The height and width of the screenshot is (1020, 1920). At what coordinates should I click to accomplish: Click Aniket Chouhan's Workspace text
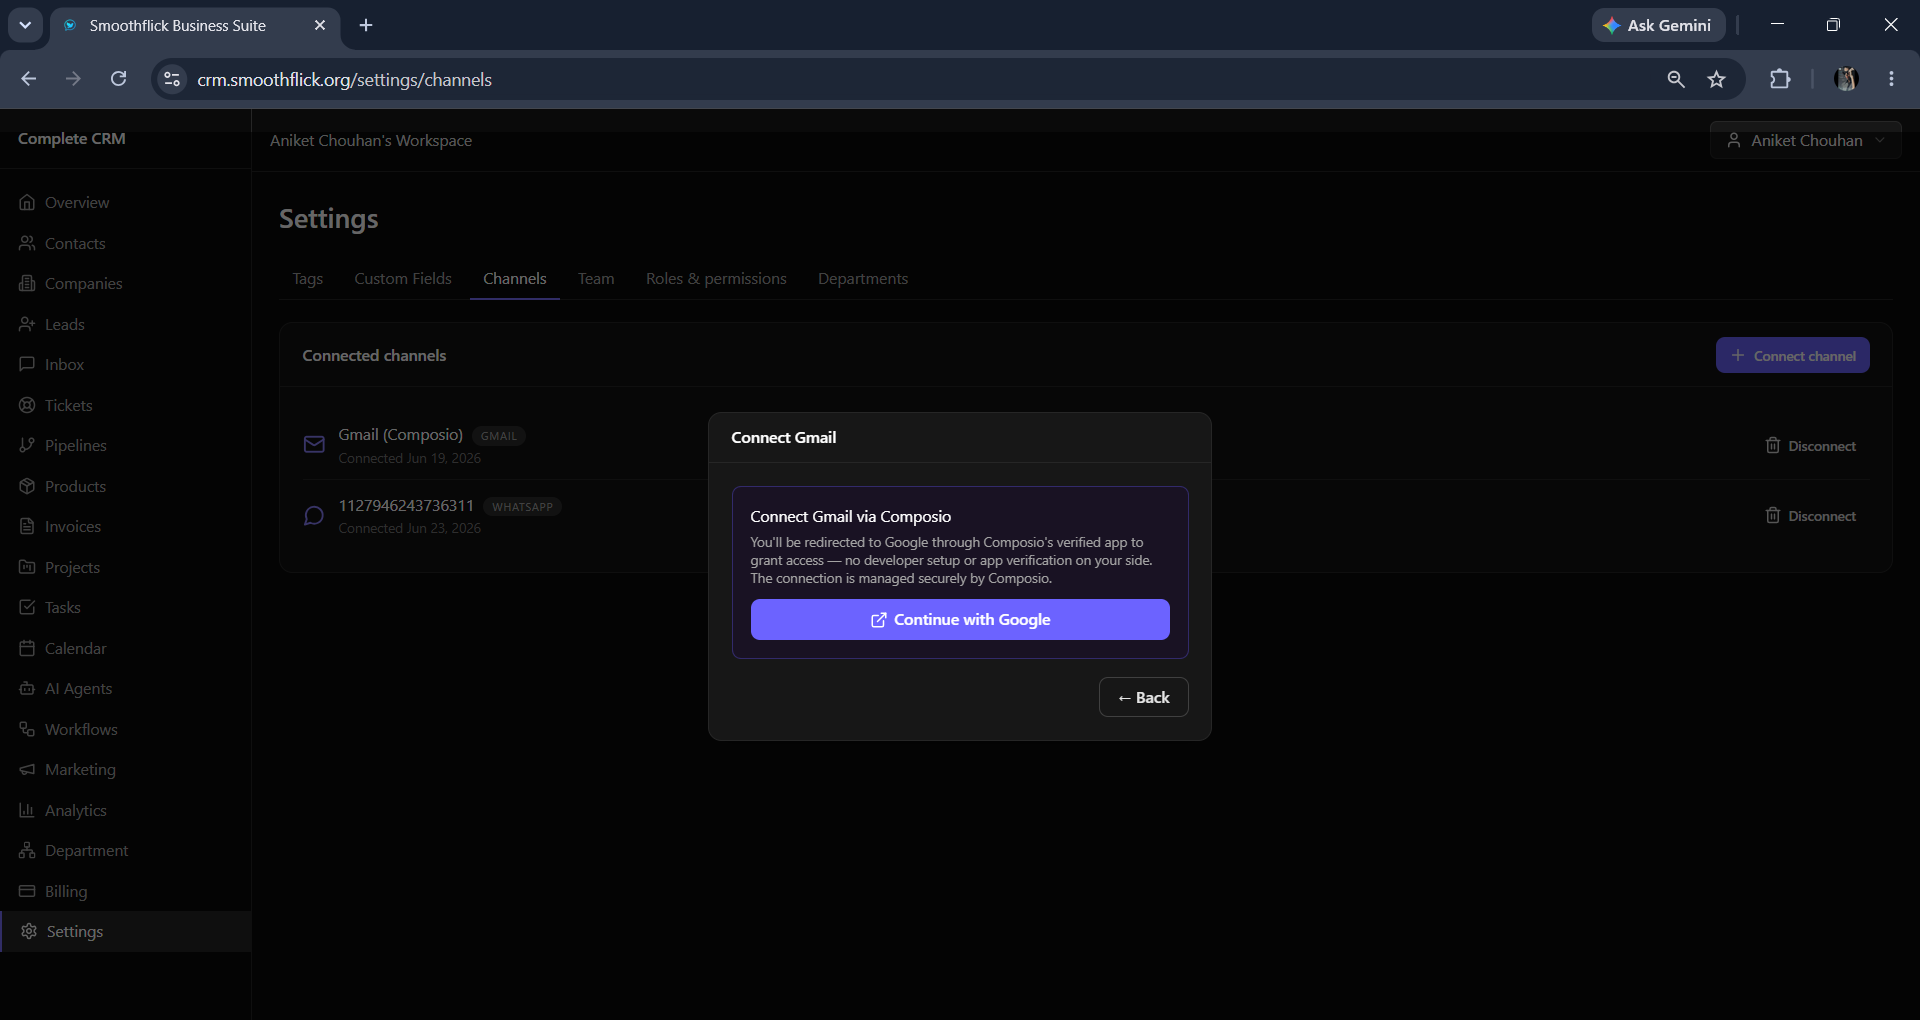tap(371, 141)
